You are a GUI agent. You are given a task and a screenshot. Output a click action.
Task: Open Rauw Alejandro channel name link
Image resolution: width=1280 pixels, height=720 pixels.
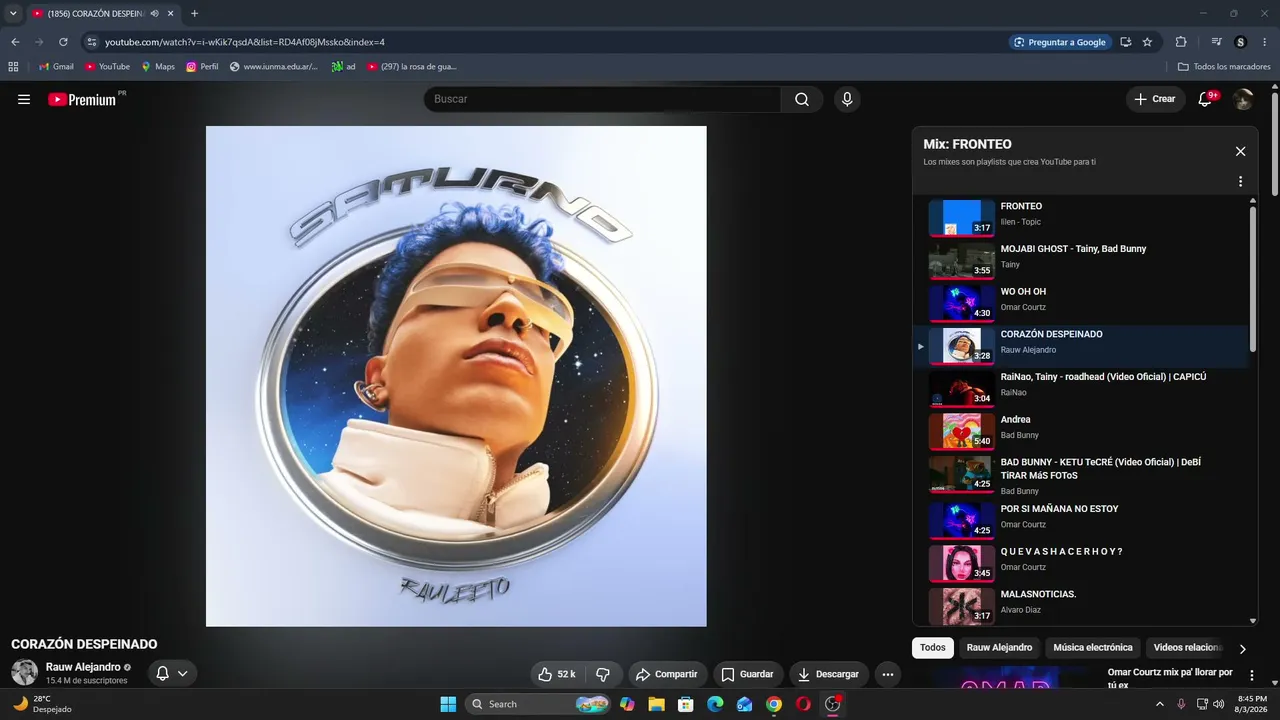[83, 667]
